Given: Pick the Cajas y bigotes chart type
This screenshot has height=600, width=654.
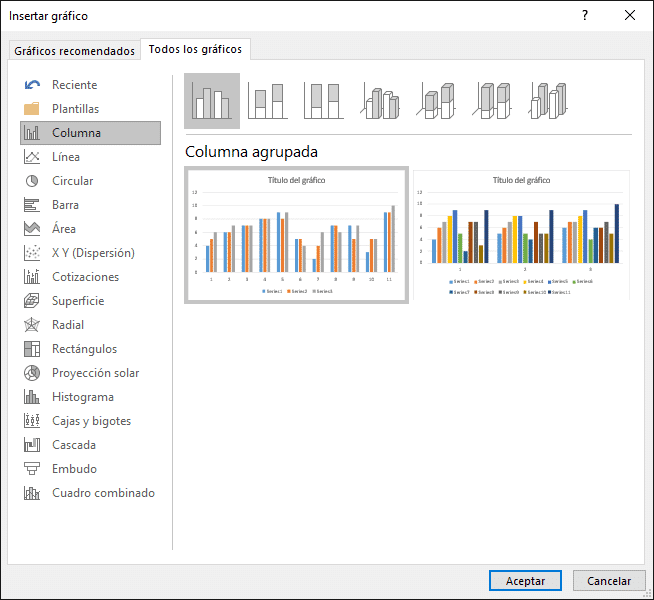Looking at the screenshot, I should (91, 421).
